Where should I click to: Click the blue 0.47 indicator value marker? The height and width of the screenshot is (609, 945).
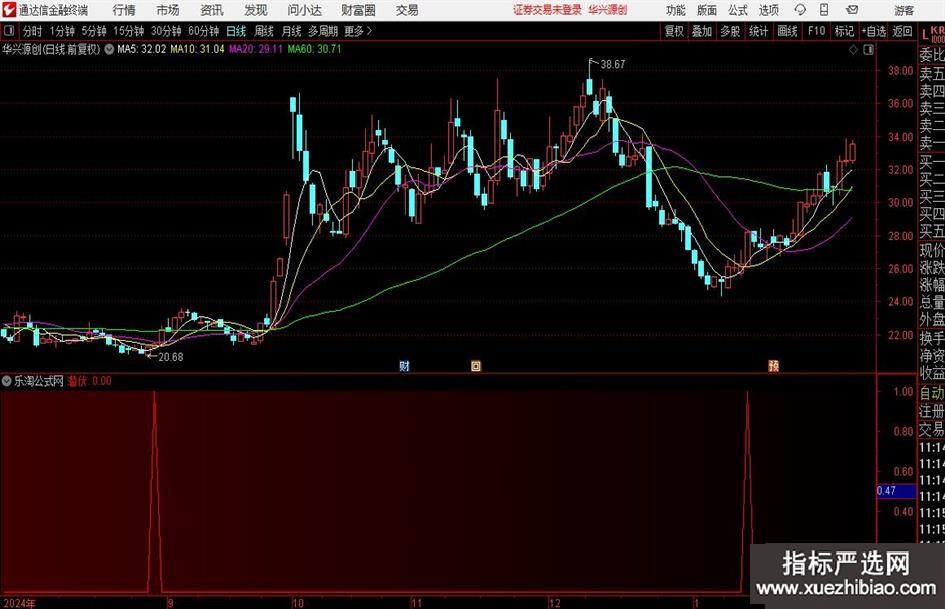(x=887, y=491)
